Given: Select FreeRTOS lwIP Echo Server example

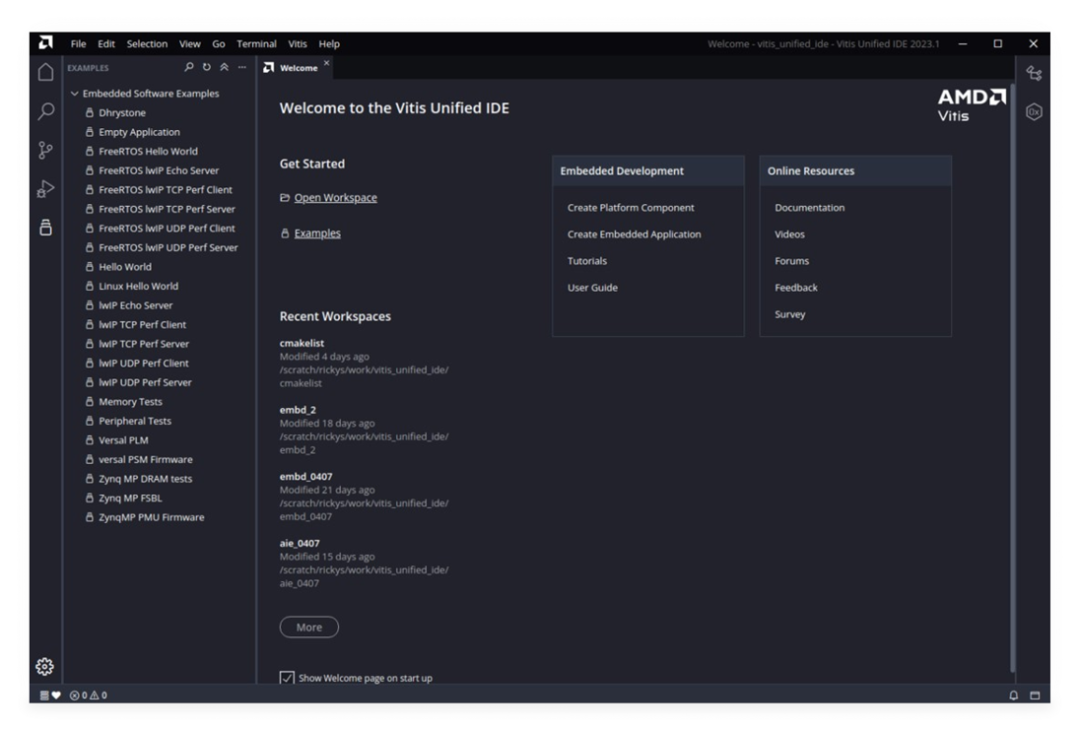Looking at the screenshot, I should (160, 170).
